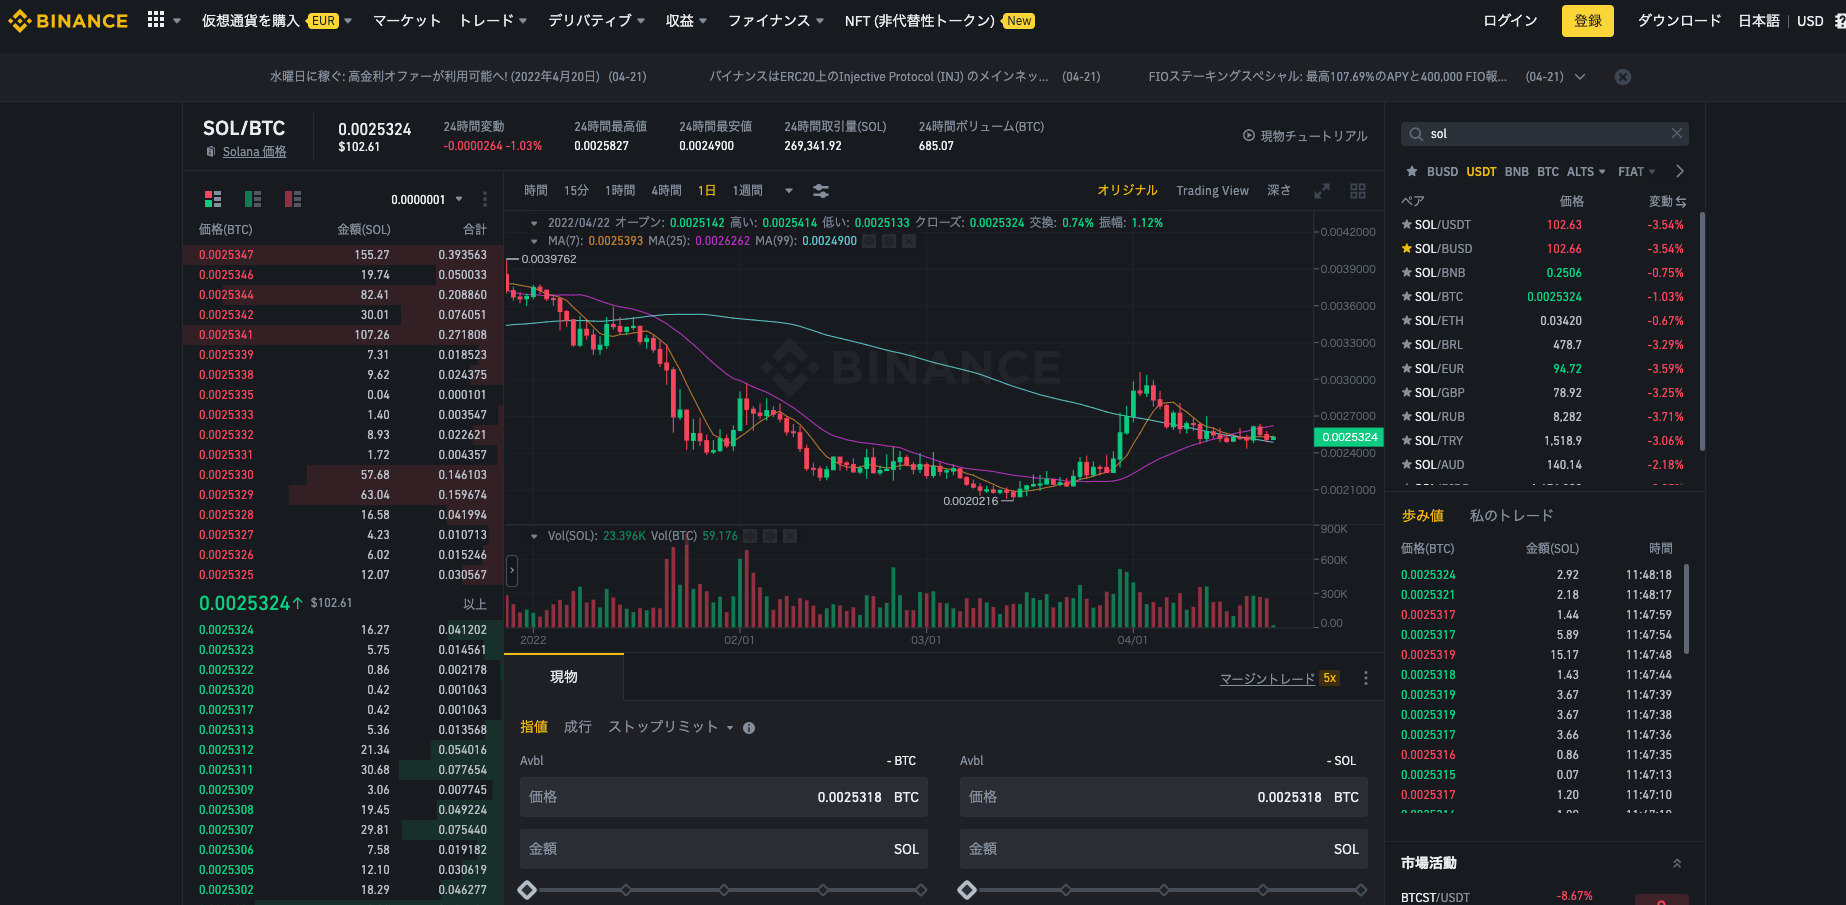Open the apps grid menu beside Binance logo
1846x905 pixels.
(x=156, y=20)
